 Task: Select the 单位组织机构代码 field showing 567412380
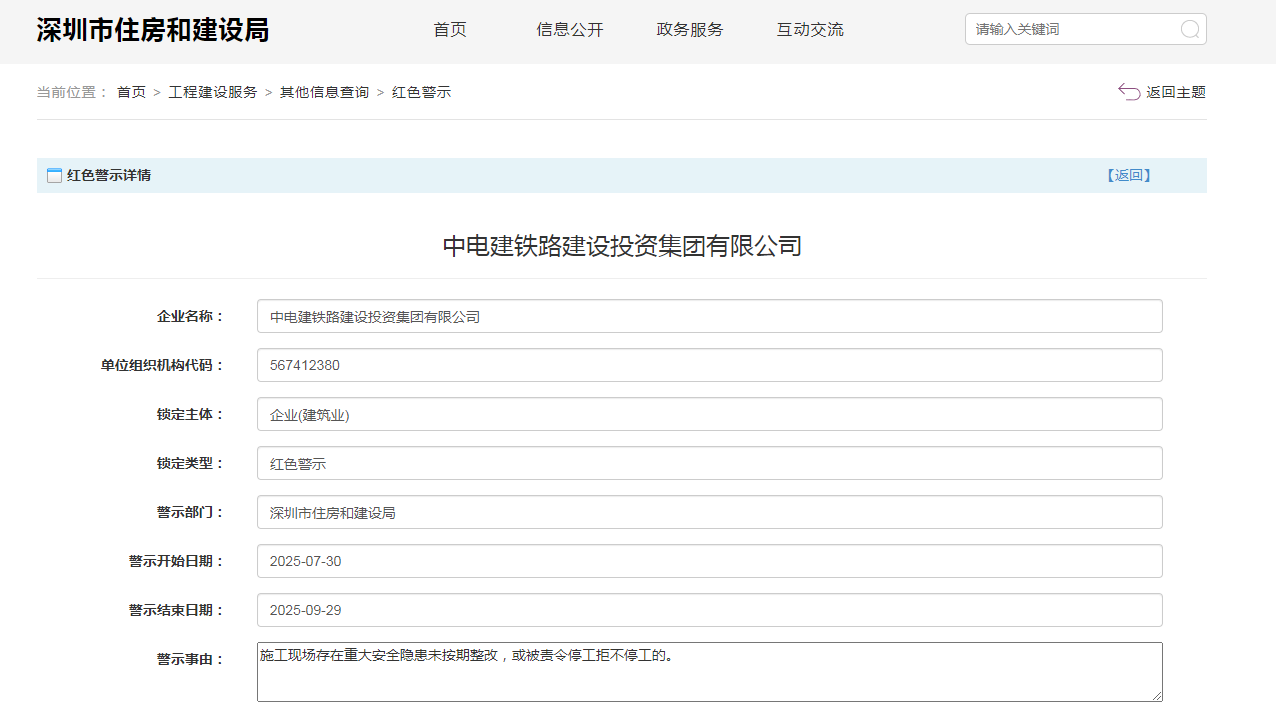710,365
